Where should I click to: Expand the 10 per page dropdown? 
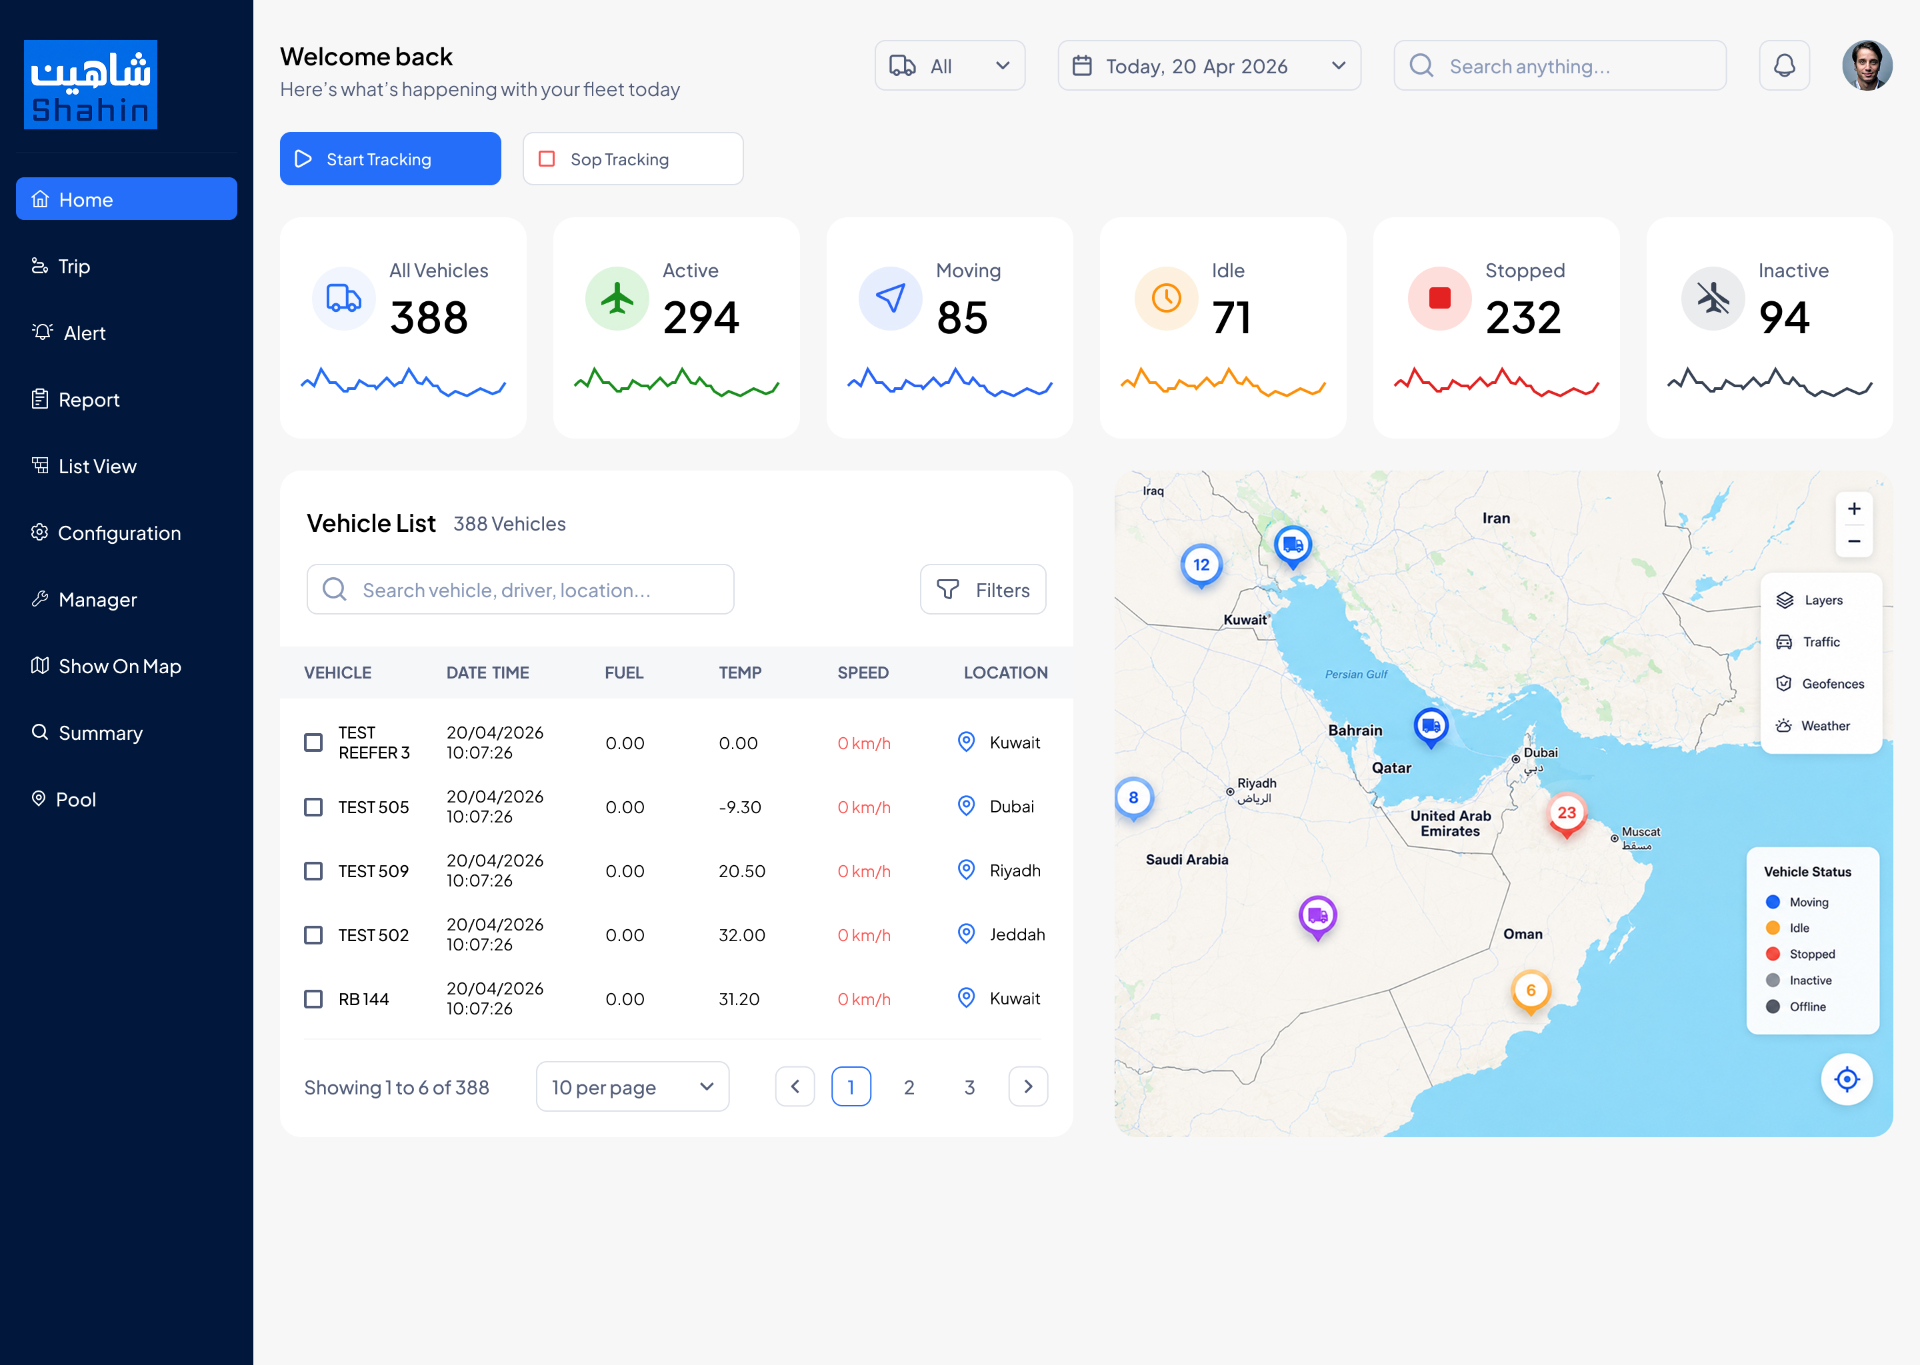[633, 1087]
